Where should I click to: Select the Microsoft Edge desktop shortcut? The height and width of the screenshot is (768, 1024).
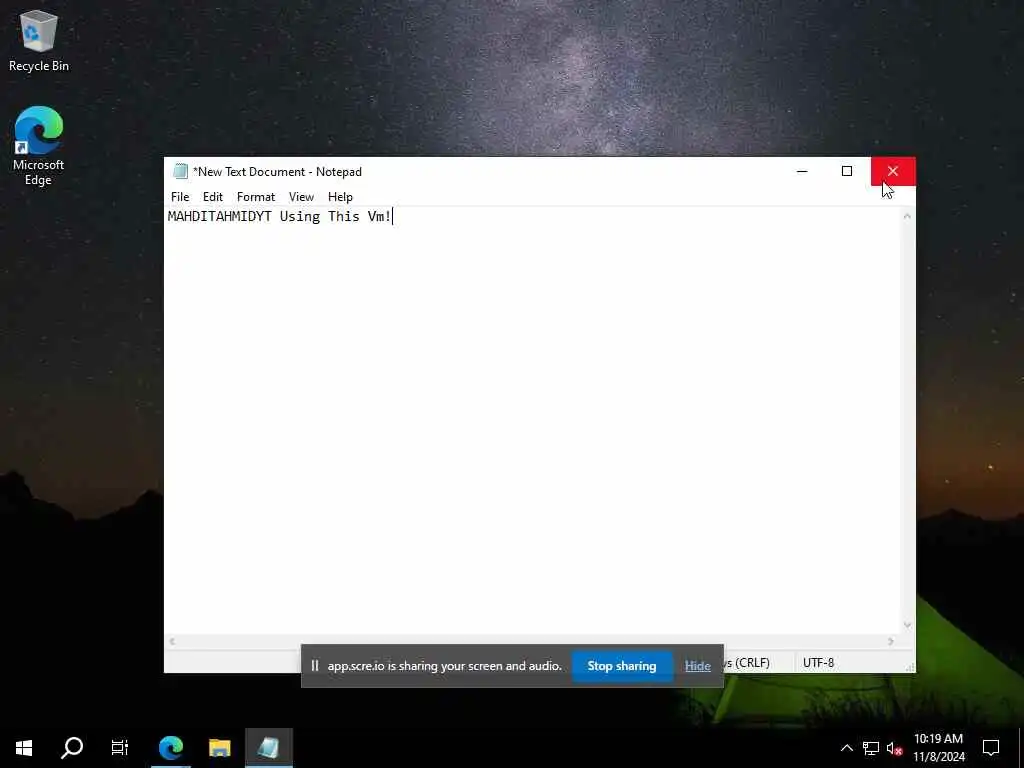click(x=38, y=146)
